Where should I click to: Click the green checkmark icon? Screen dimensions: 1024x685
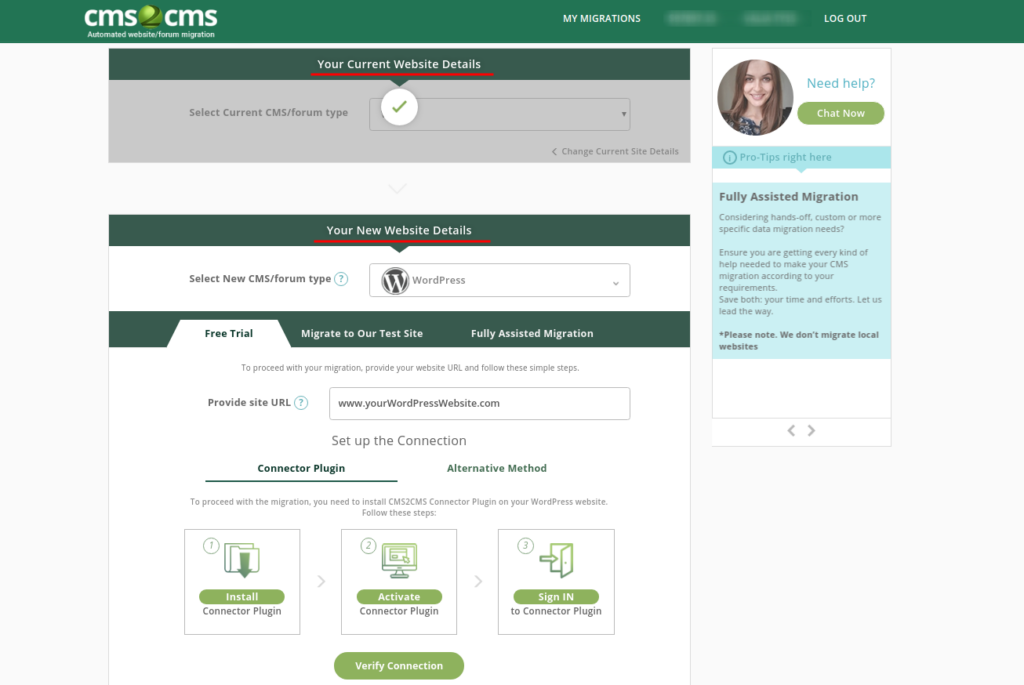399,106
